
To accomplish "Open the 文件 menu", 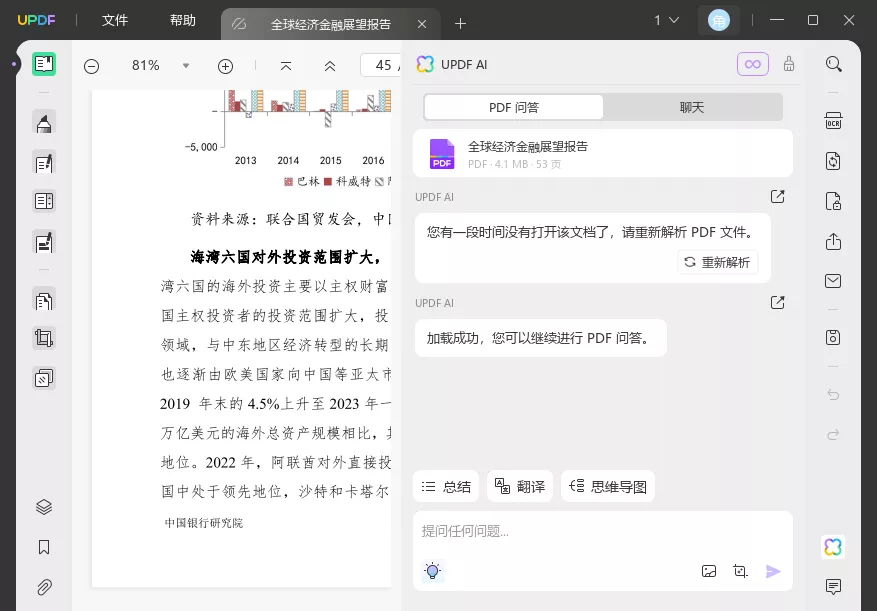I will pyautogui.click(x=115, y=21).
